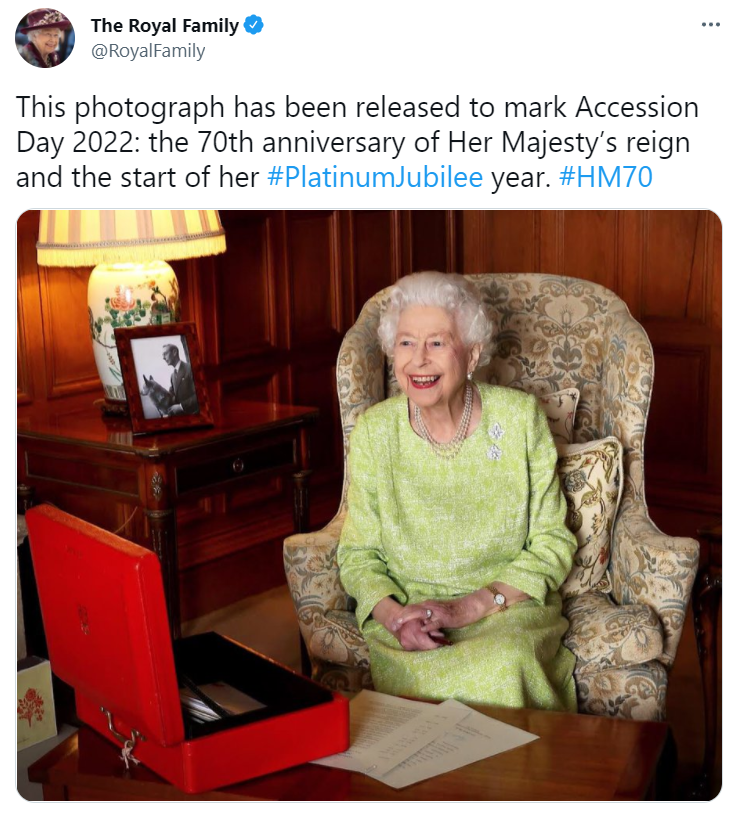
Task: Click the tweet text about Accession Day 2022
Action: 357,142
